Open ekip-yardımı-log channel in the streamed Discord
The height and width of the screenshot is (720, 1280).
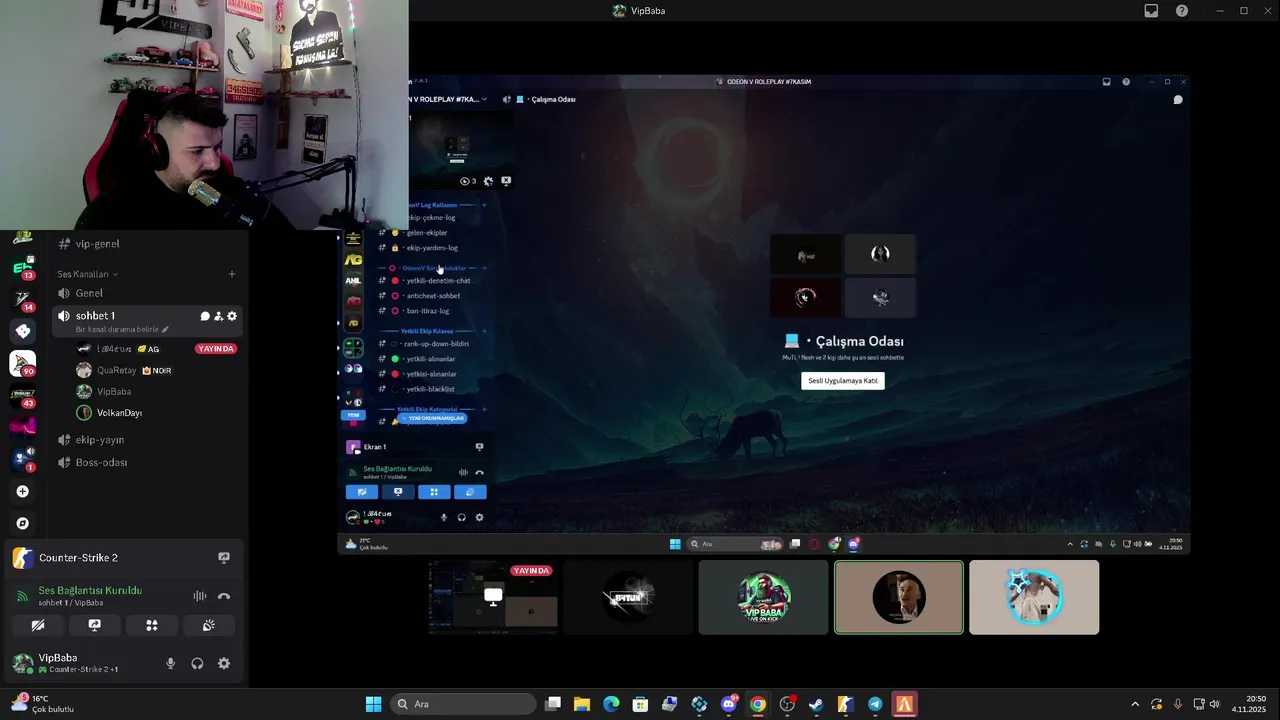[x=432, y=248]
